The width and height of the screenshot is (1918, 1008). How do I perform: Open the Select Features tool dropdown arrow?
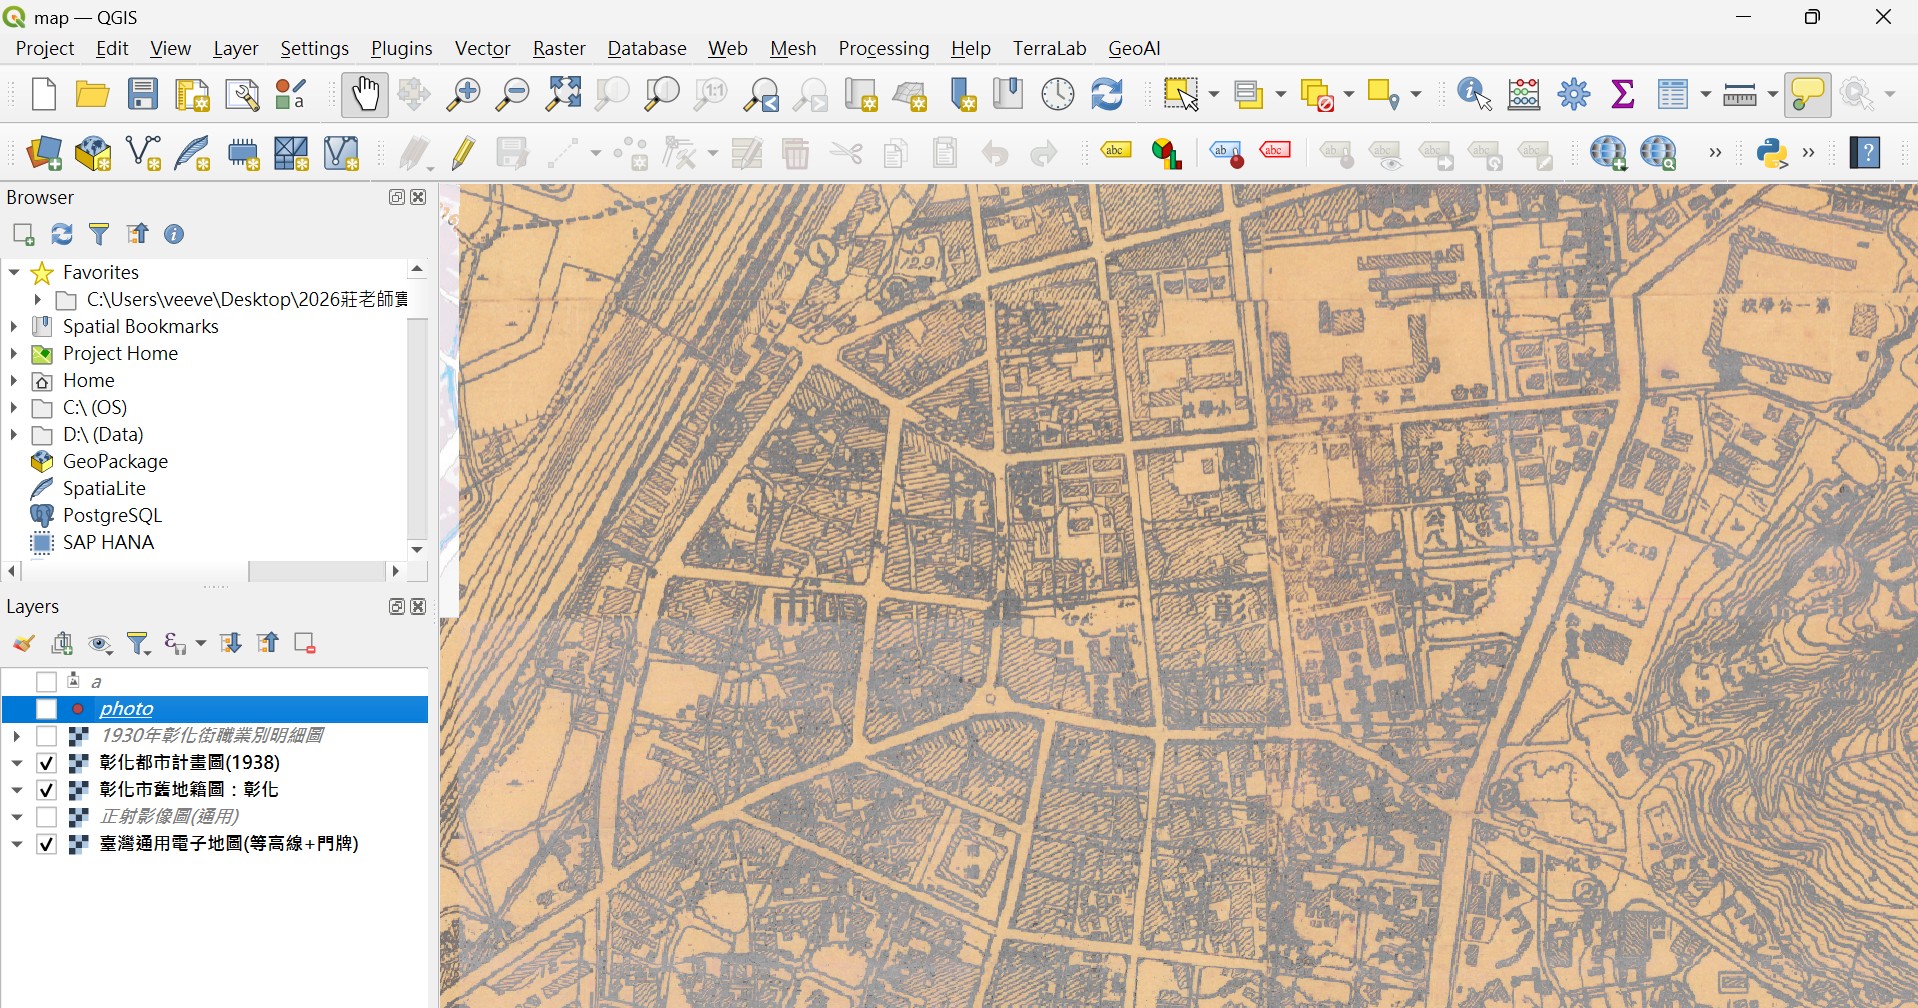1214,94
